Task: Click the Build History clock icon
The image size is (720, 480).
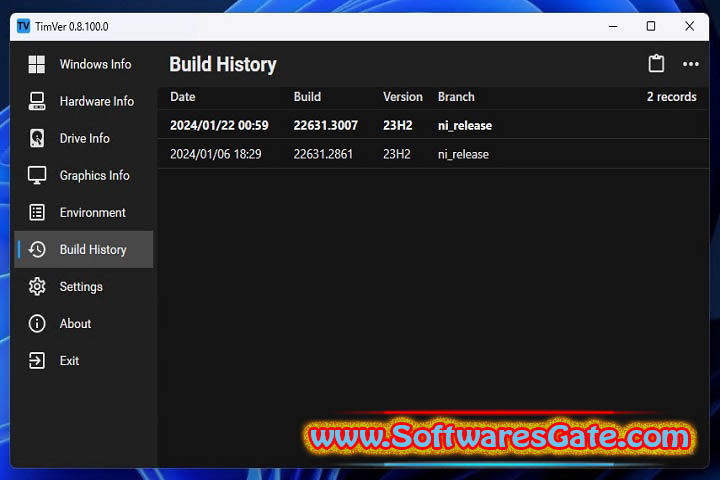Action: coord(37,249)
